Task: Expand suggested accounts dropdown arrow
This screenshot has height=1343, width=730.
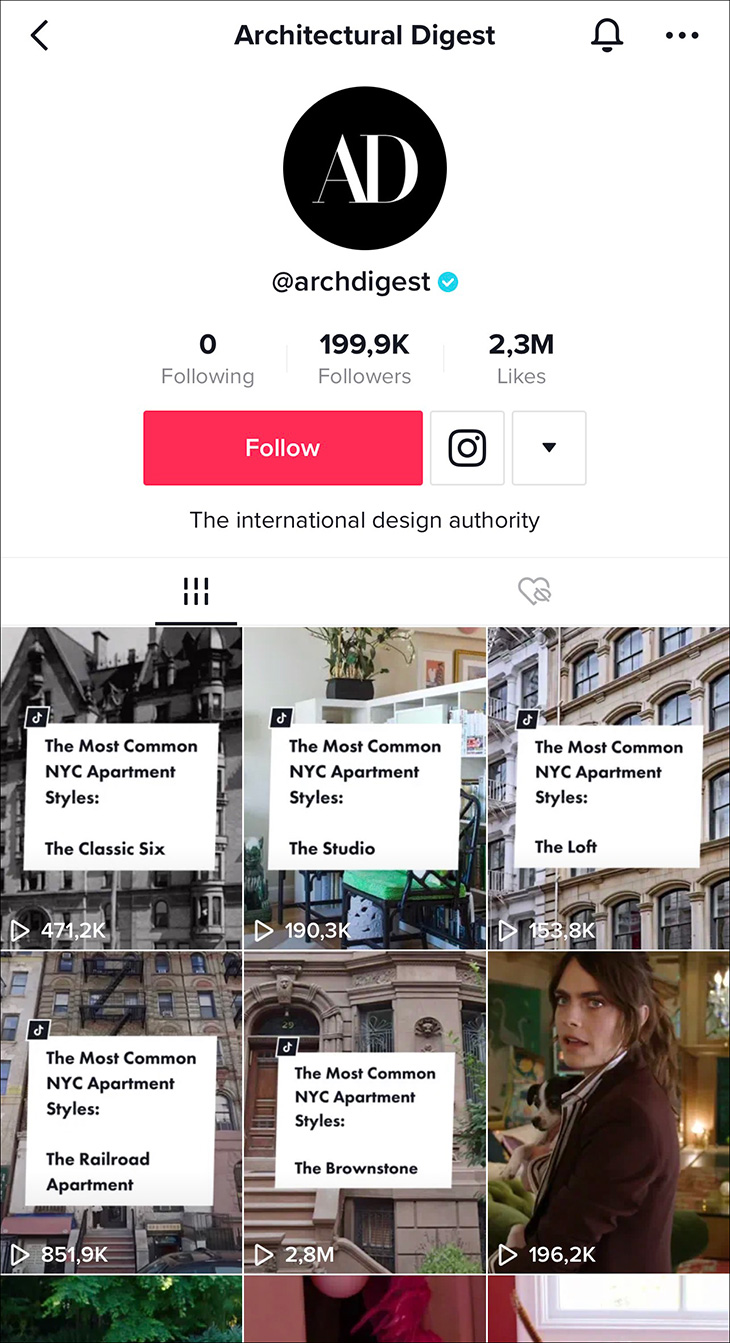Action: tap(549, 448)
